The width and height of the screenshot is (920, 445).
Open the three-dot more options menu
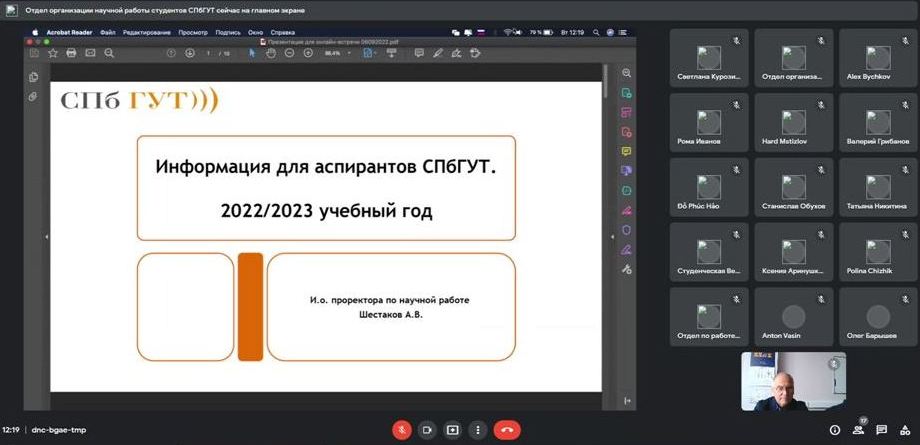(x=477, y=430)
